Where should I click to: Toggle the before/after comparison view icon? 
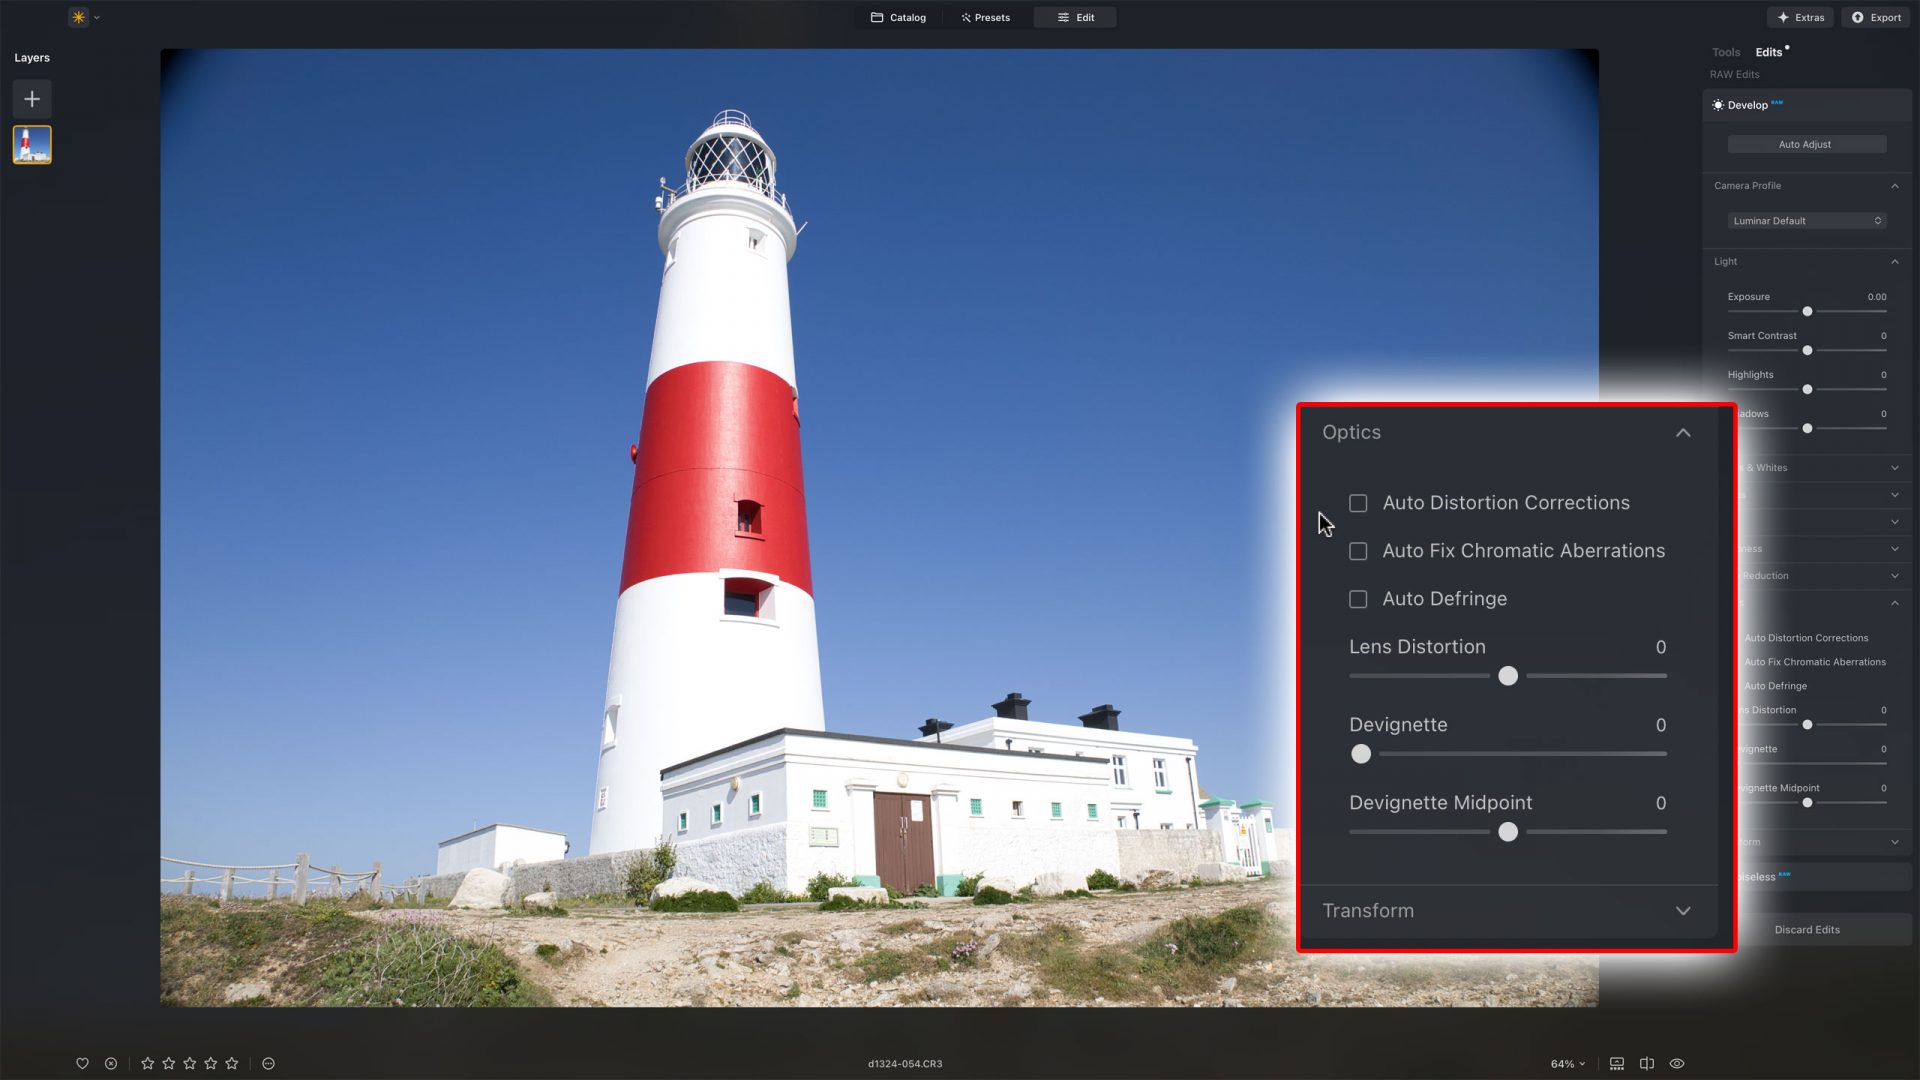pyautogui.click(x=1647, y=1063)
